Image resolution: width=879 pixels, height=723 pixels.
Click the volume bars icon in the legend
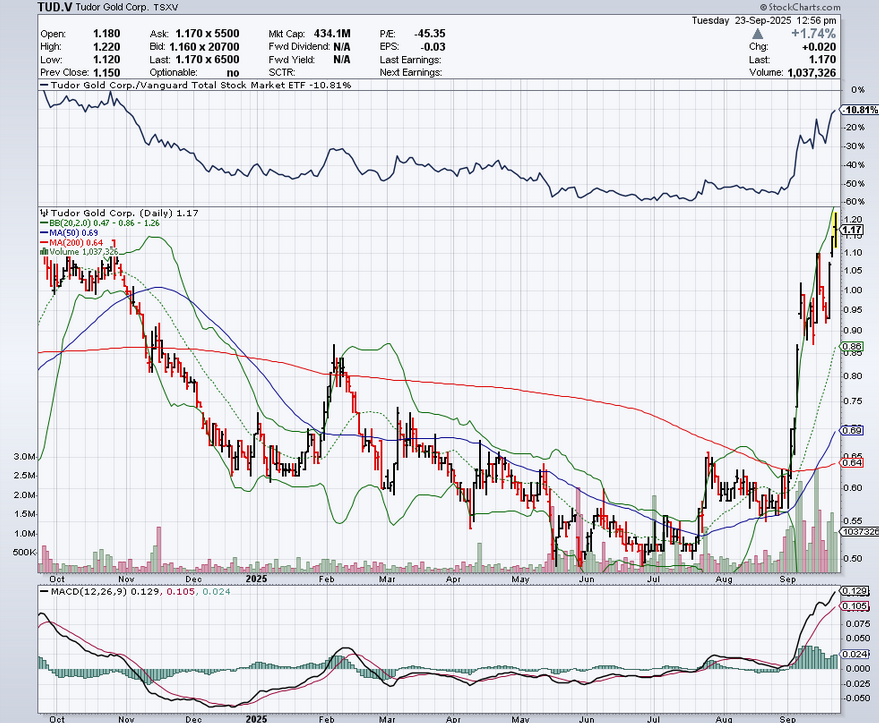(41, 252)
